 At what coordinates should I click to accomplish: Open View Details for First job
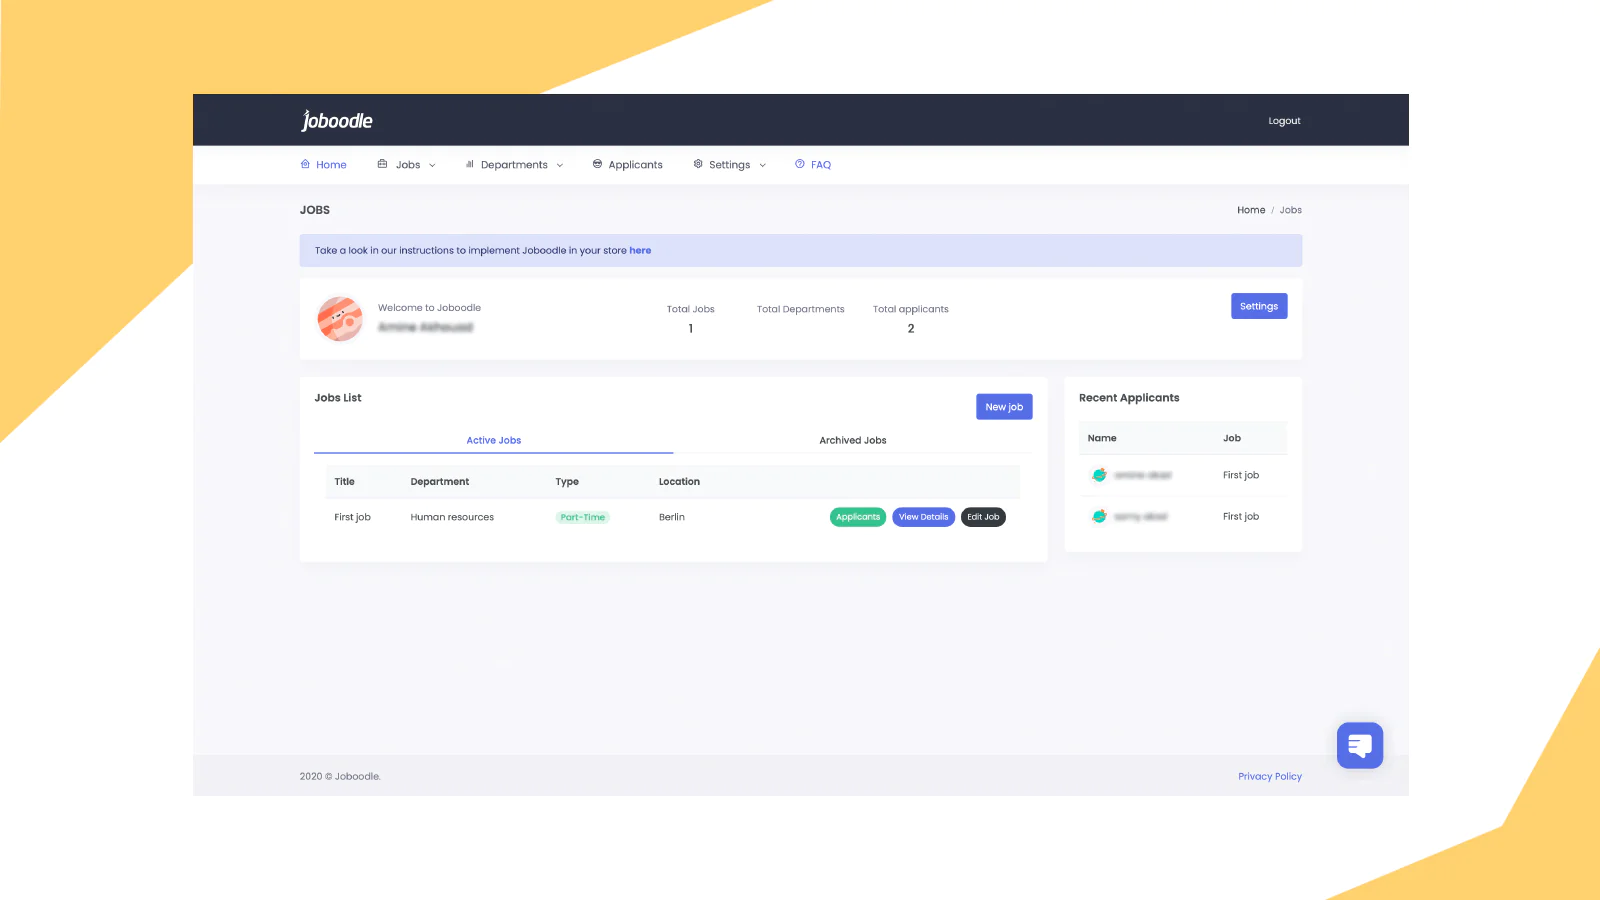pyautogui.click(x=923, y=517)
